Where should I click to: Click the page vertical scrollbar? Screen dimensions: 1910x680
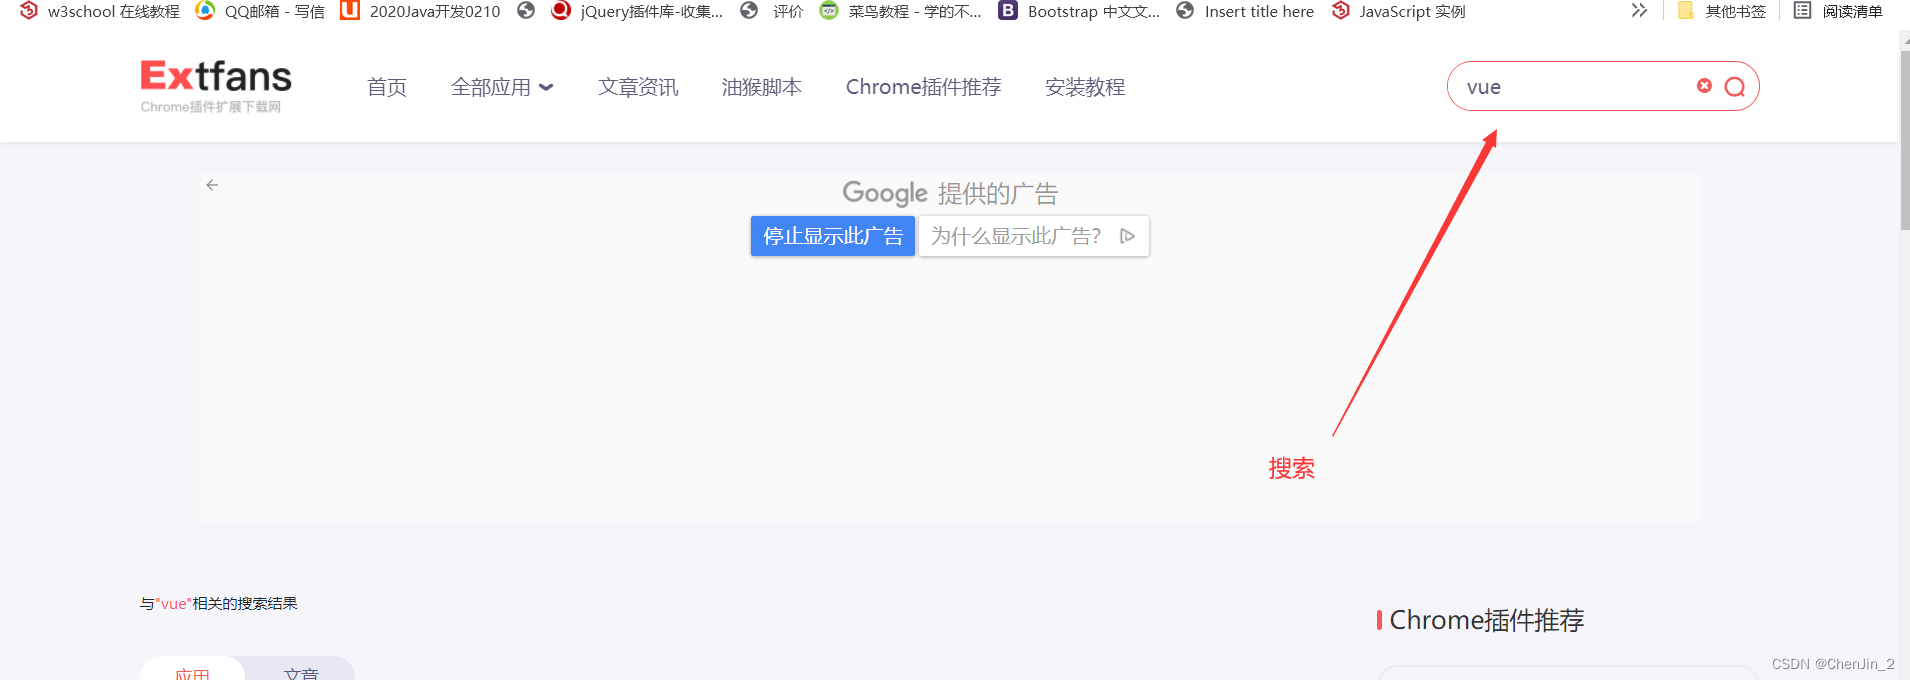[1904, 140]
